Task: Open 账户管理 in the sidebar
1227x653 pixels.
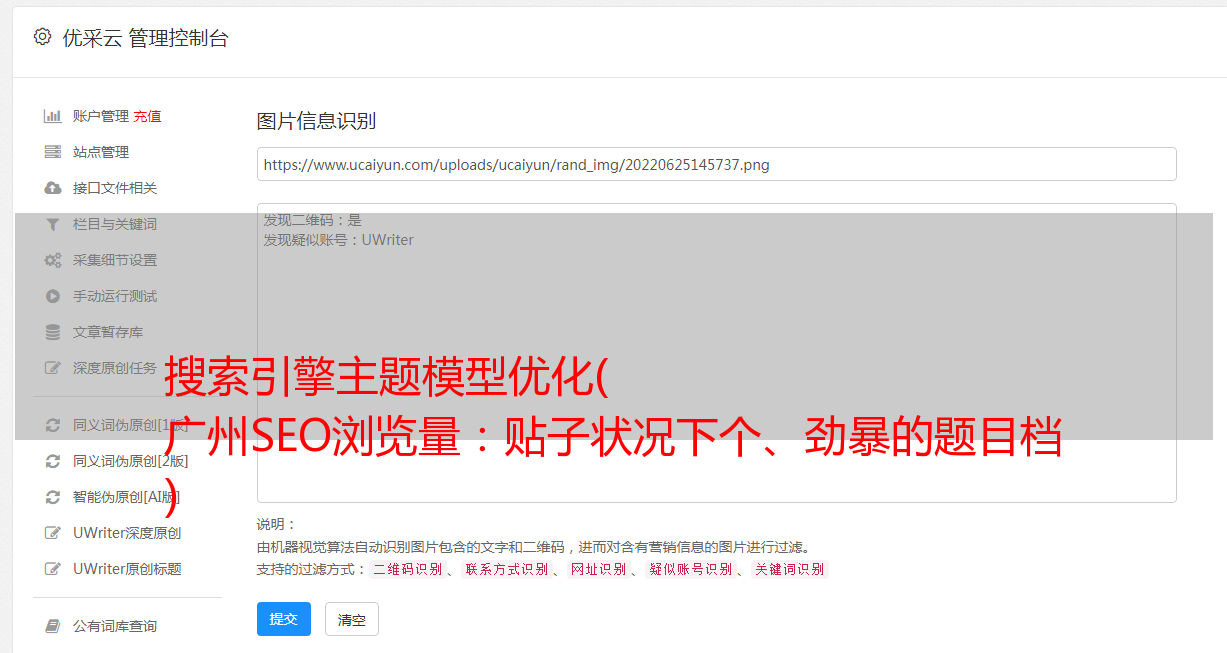Action: click(101, 116)
